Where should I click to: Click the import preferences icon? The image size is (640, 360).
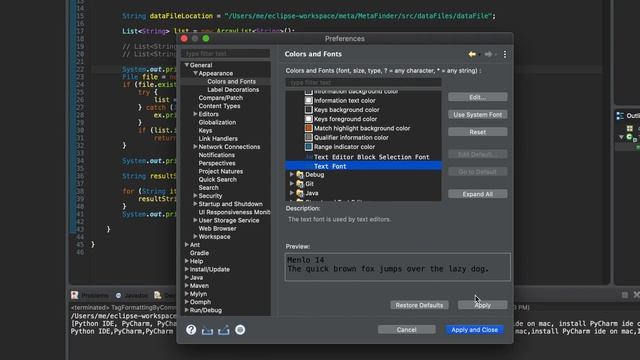click(207, 330)
